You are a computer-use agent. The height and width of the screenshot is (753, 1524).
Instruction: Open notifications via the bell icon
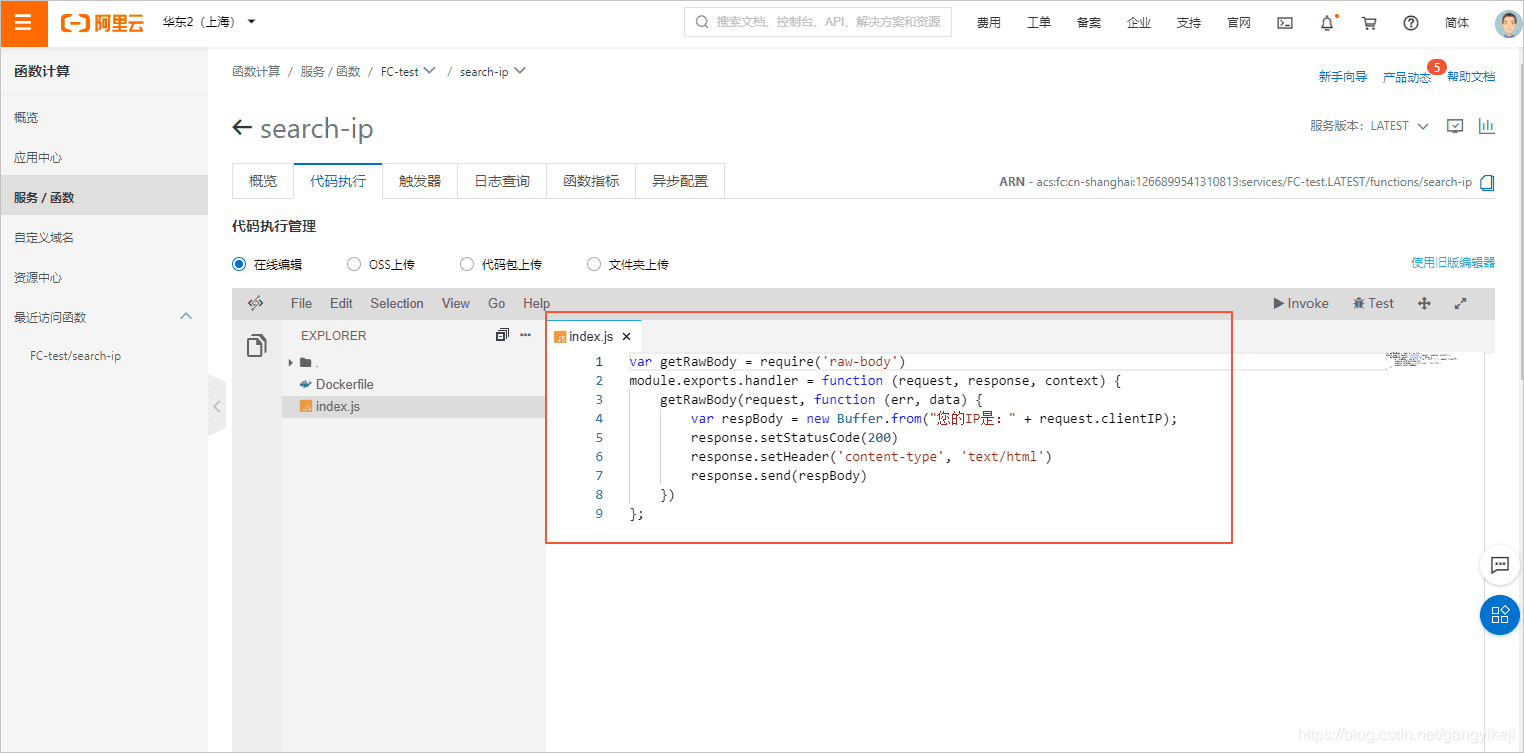click(x=1327, y=22)
